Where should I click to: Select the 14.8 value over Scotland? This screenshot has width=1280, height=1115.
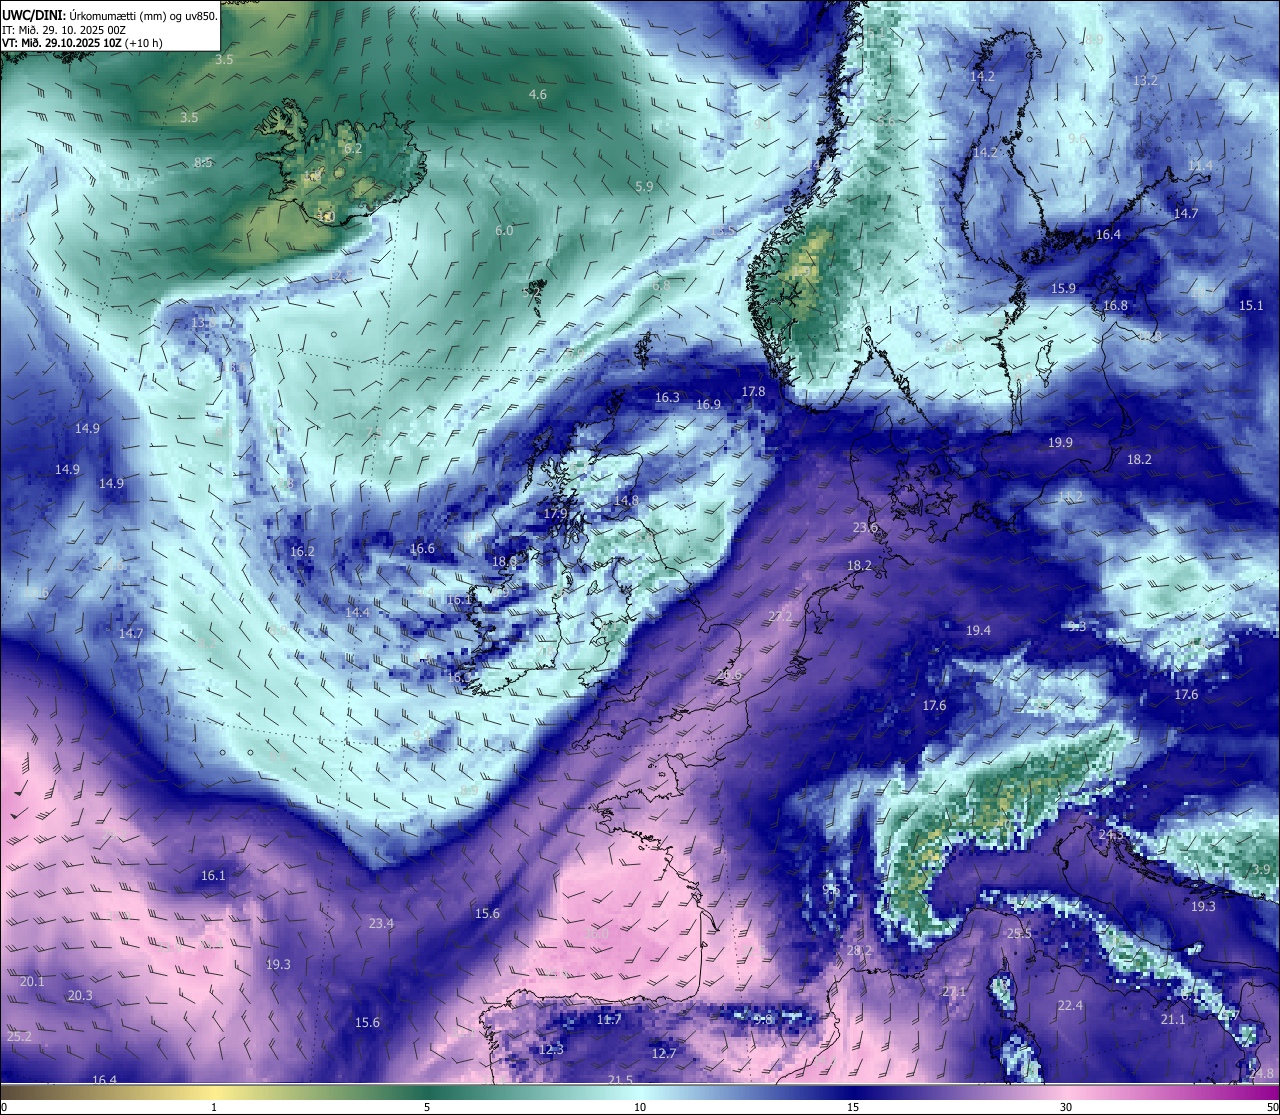[x=626, y=501]
